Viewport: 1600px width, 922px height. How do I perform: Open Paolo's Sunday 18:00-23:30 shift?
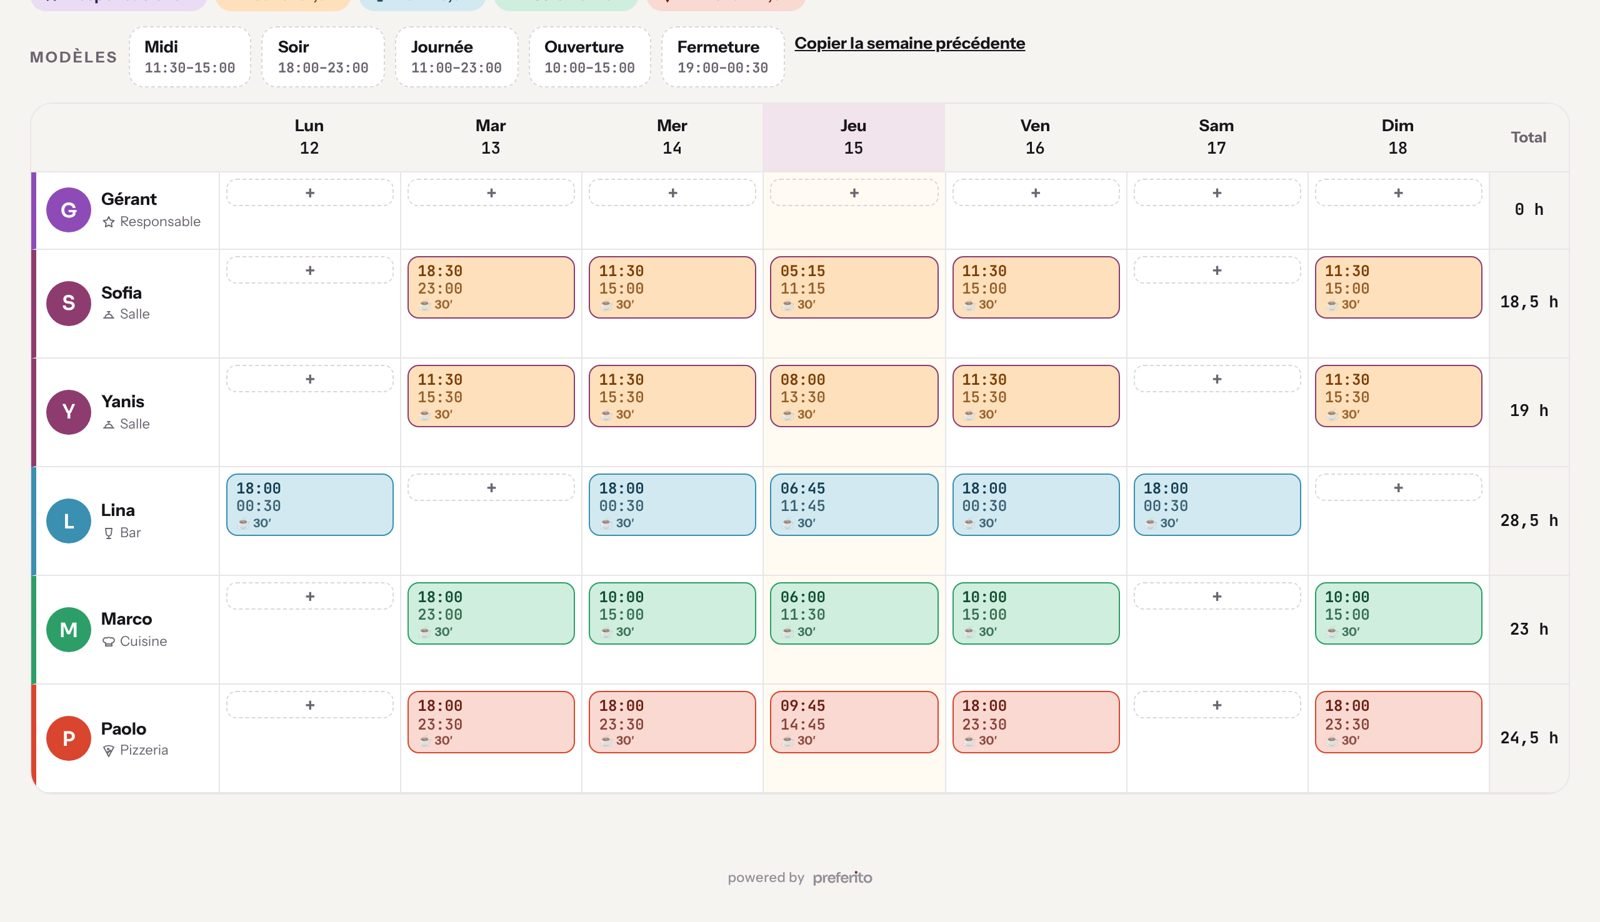click(x=1398, y=722)
